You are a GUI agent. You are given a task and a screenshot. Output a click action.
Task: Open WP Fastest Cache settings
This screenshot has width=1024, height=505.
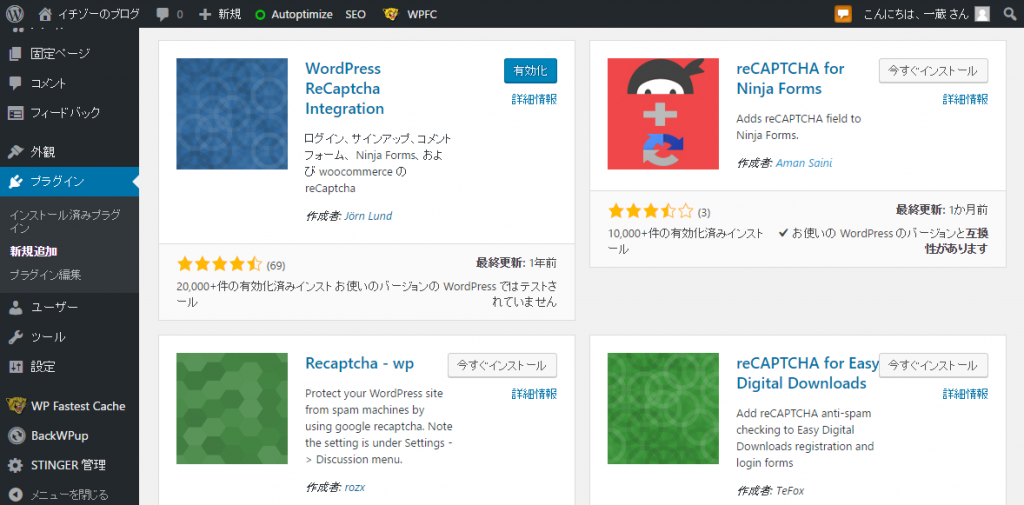[x=78, y=406]
